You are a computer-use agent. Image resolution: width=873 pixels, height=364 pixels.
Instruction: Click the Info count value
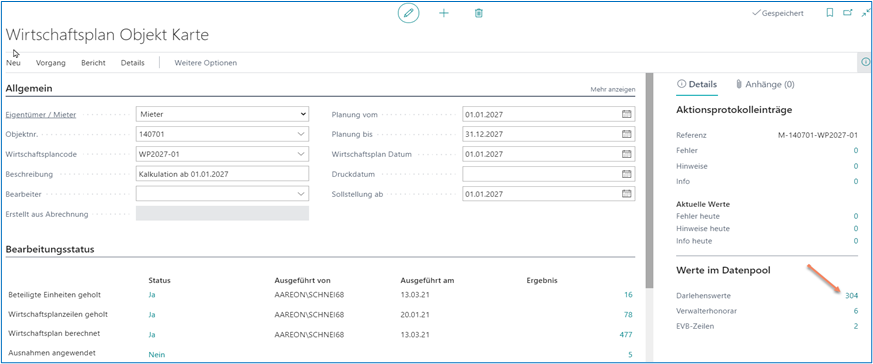tap(856, 181)
